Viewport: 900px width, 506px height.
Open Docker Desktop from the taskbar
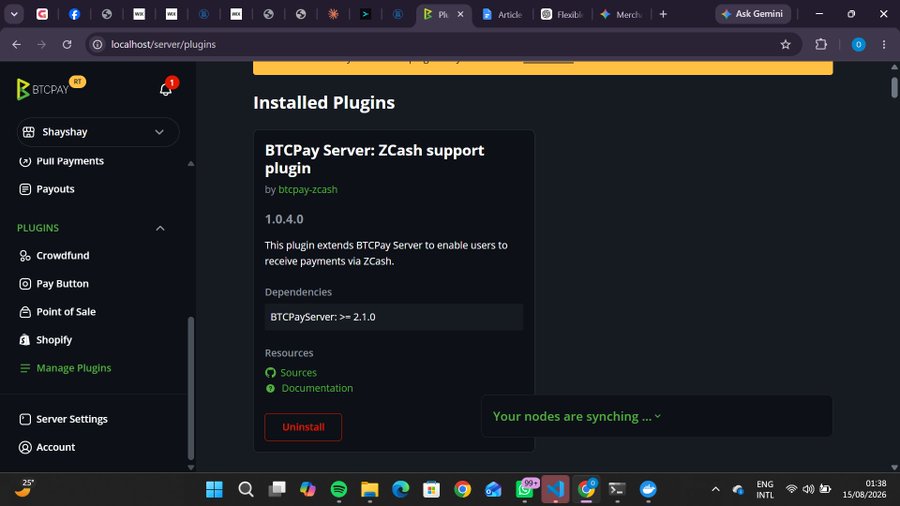tap(648, 489)
